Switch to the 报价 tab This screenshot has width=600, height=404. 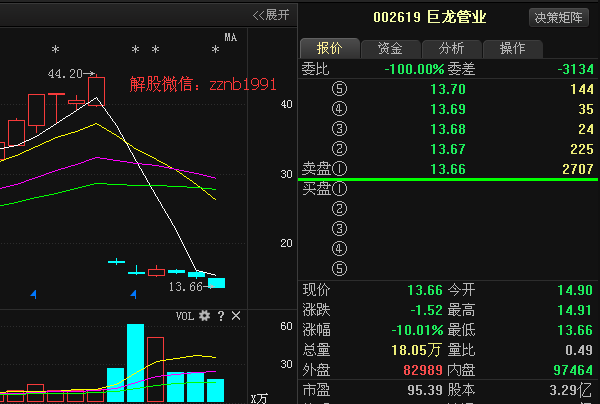point(329,48)
